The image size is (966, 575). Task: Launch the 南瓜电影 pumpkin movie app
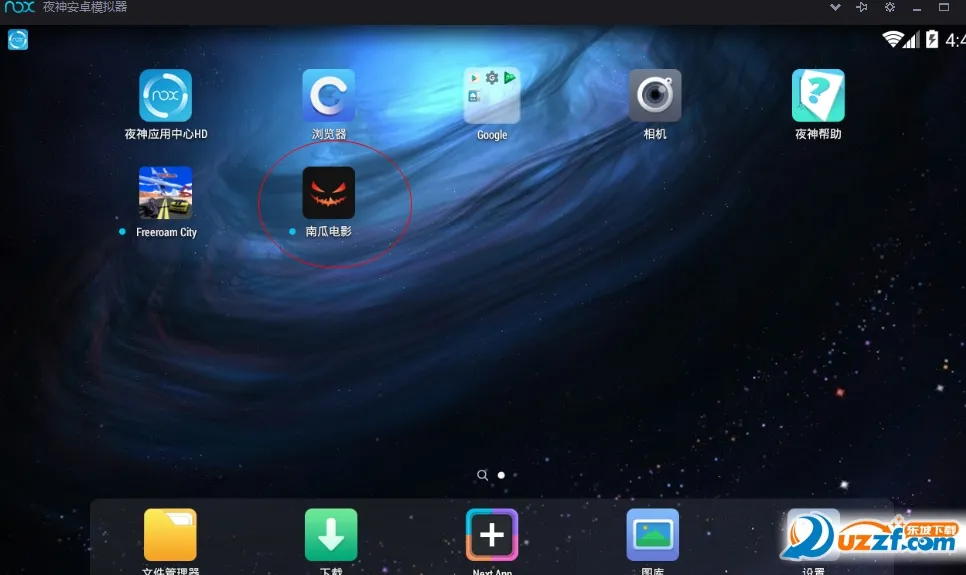(x=328, y=193)
